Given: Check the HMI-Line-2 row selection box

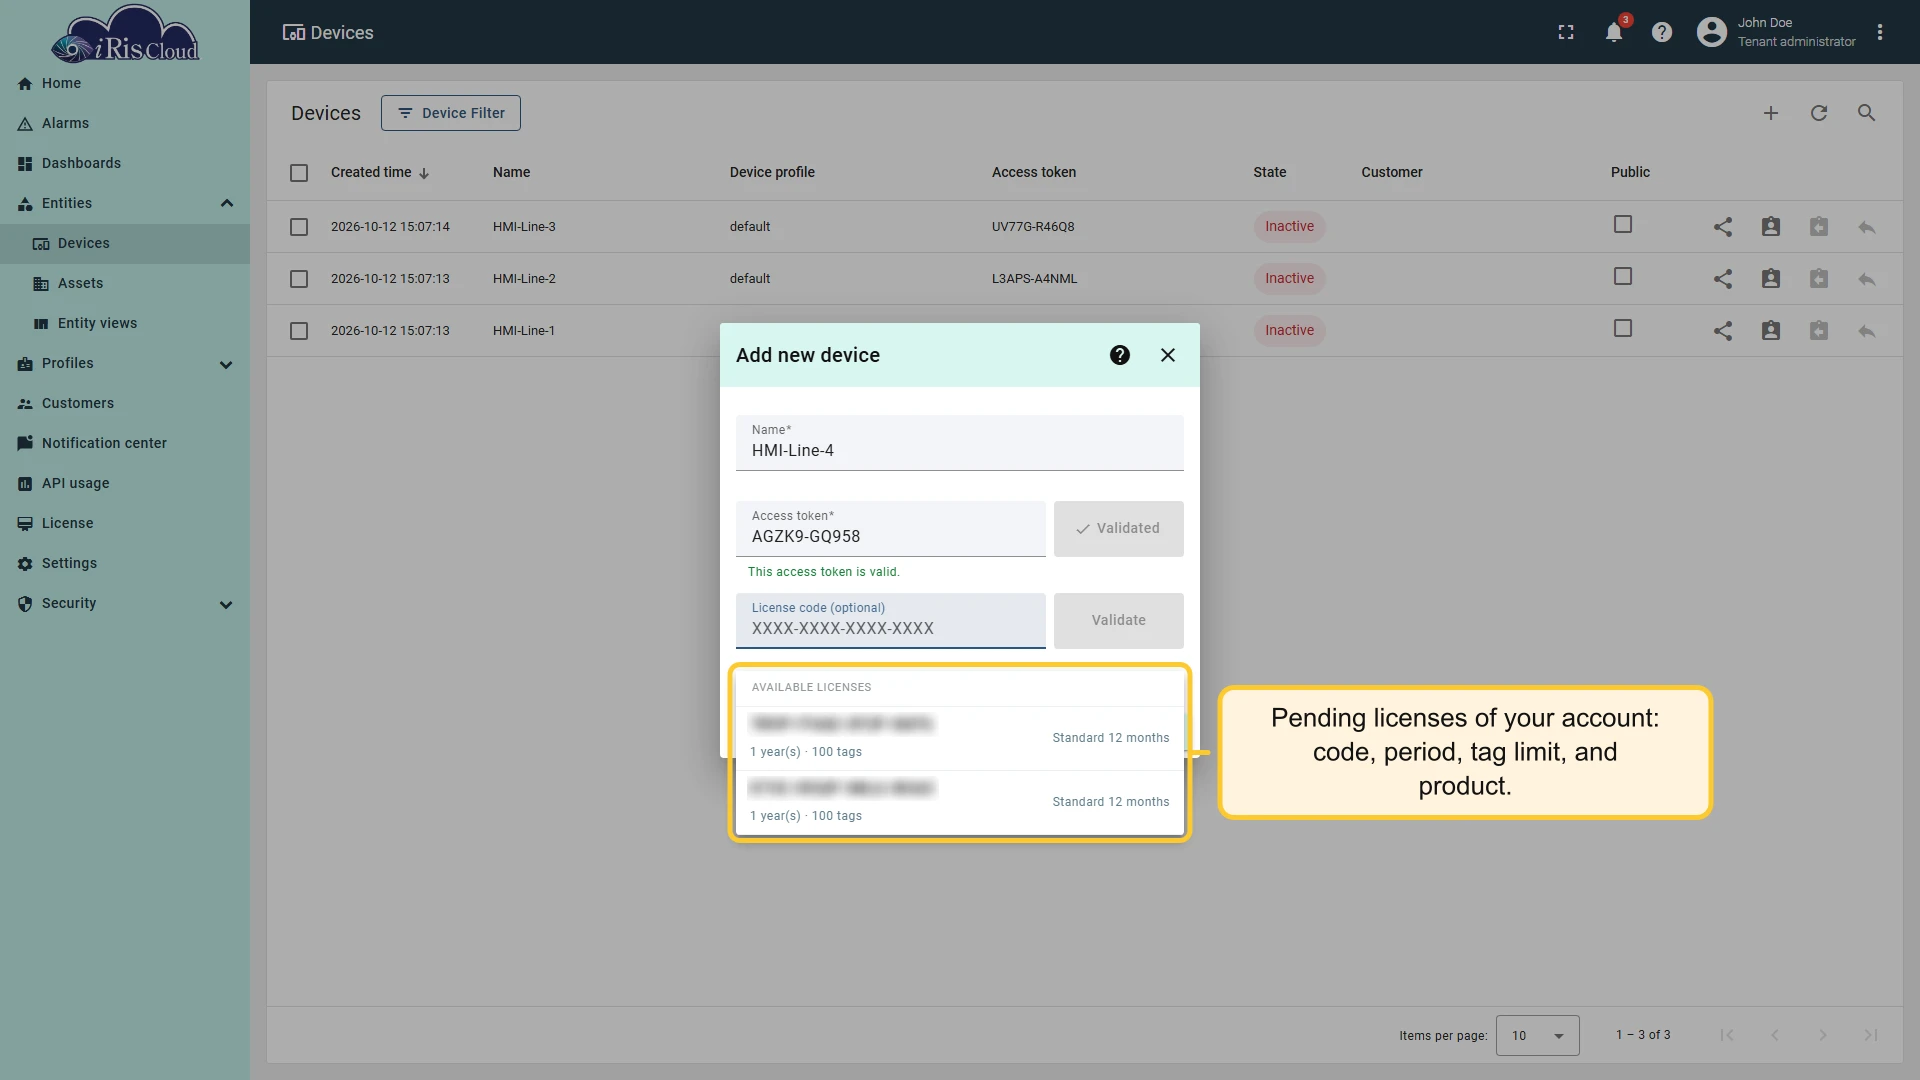Looking at the screenshot, I should pos(299,279).
